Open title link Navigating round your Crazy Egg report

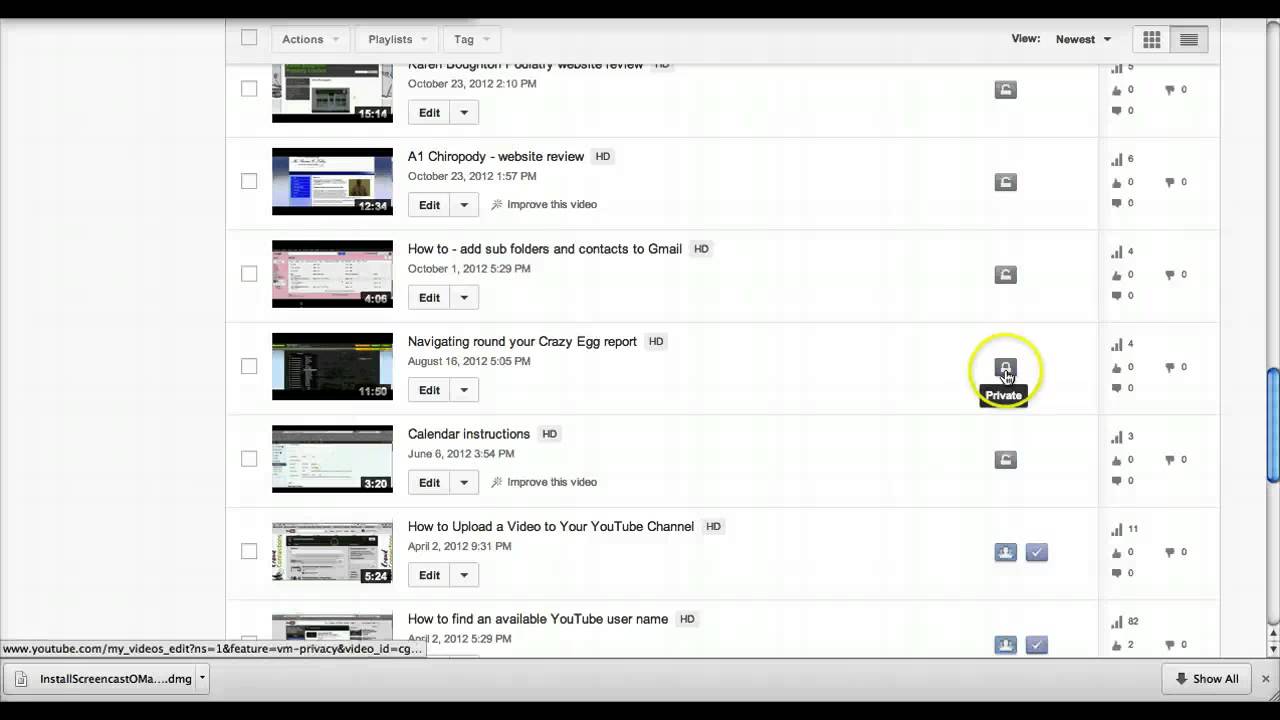point(522,341)
